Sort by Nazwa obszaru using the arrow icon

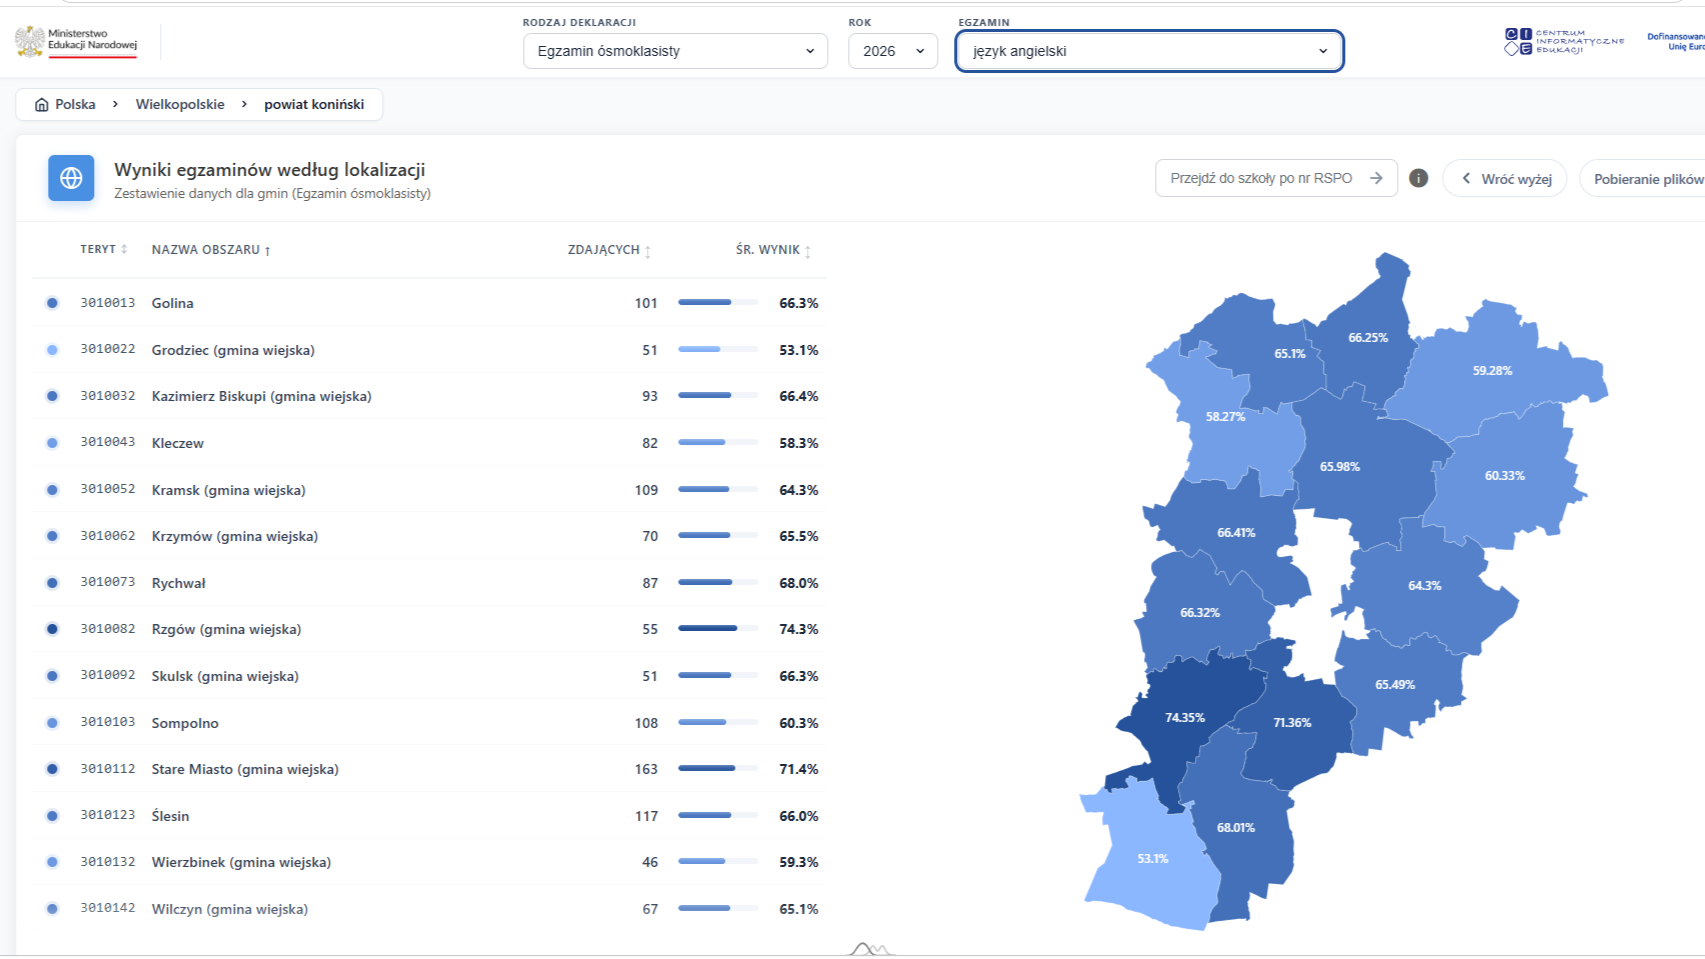pyautogui.click(x=267, y=251)
